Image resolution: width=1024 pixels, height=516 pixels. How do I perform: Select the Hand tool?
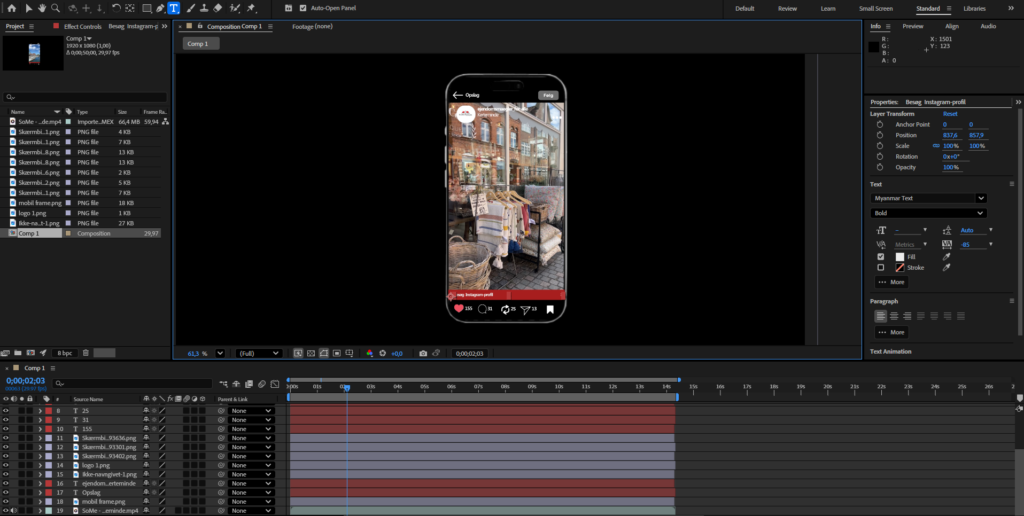pos(42,8)
